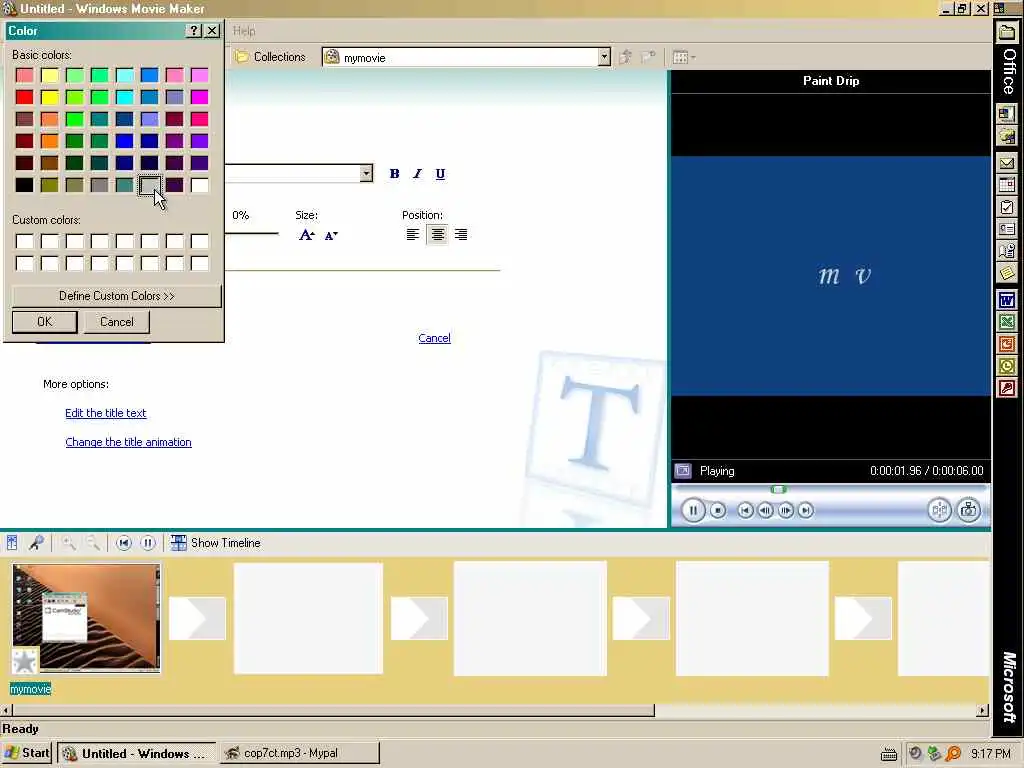Viewport: 1024px width, 768px height.
Task: Launch Microsoft Access from Office bar
Action: (x=1007, y=388)
